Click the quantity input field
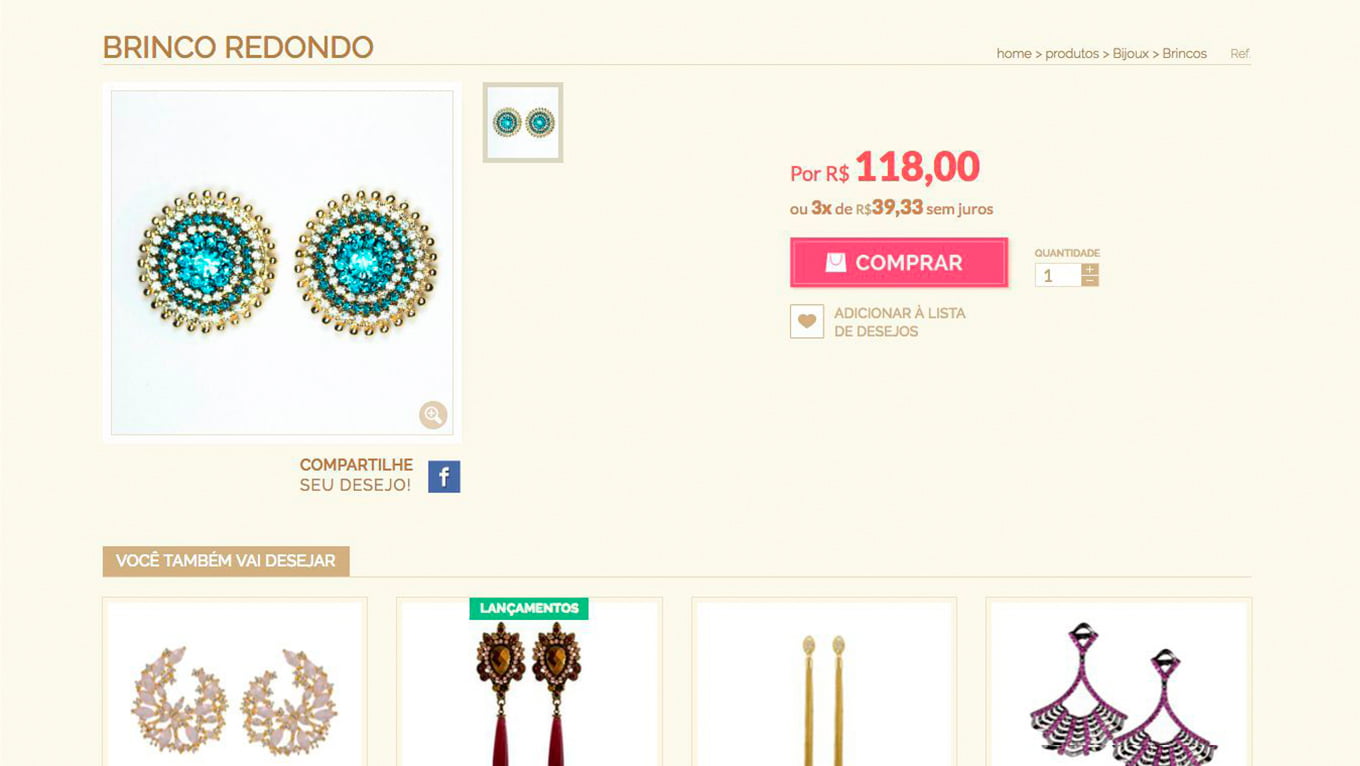 [1058, 275]
